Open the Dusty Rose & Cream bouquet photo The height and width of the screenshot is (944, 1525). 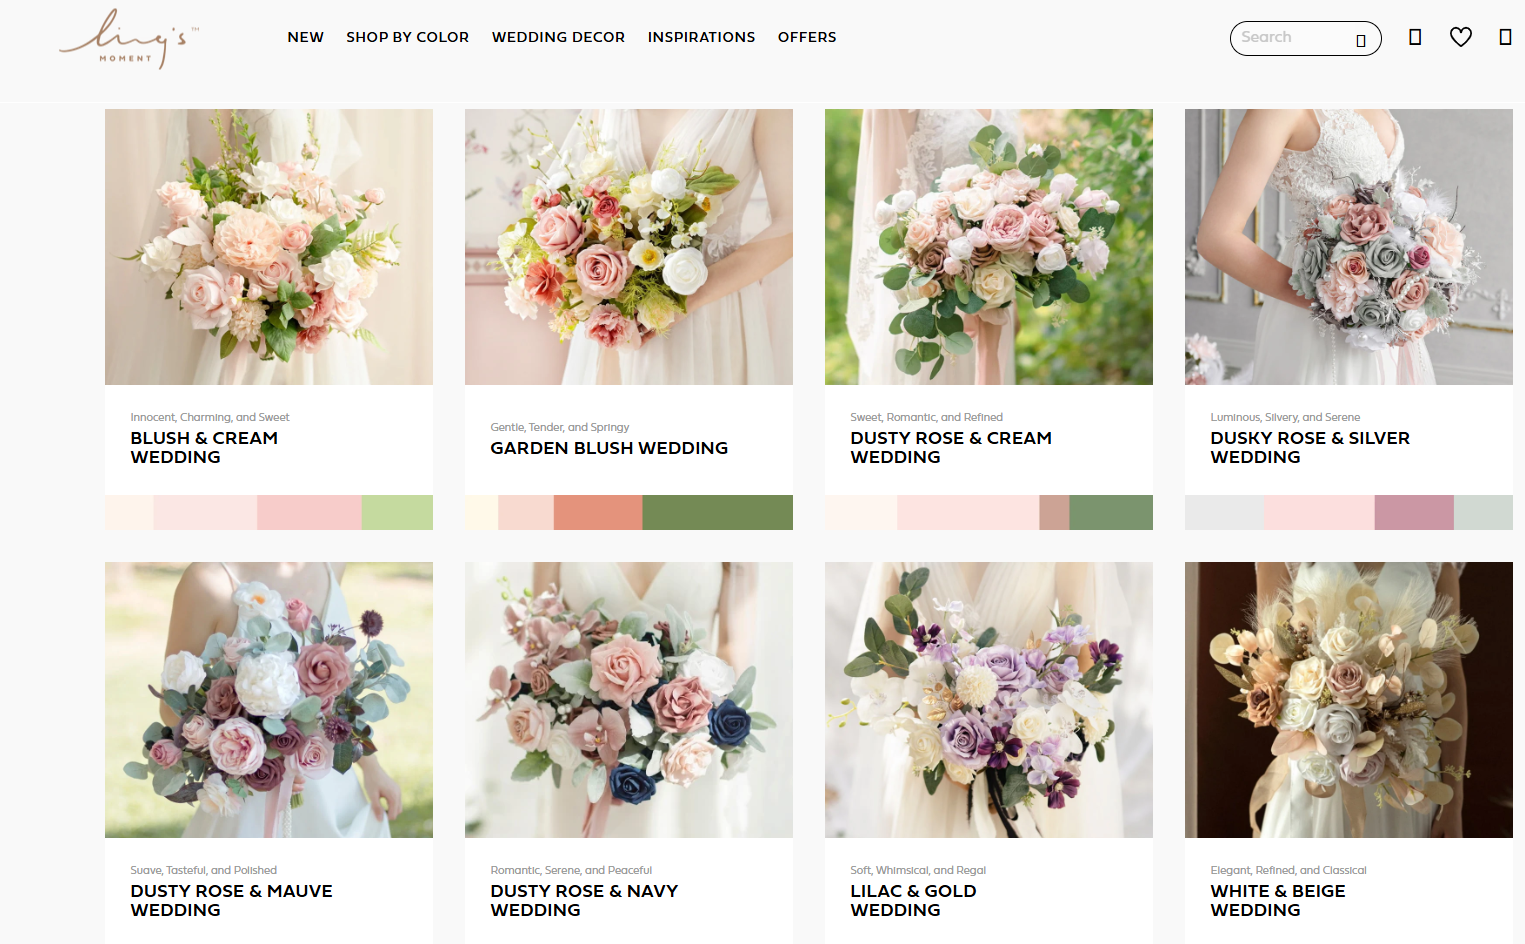(988, 247)
